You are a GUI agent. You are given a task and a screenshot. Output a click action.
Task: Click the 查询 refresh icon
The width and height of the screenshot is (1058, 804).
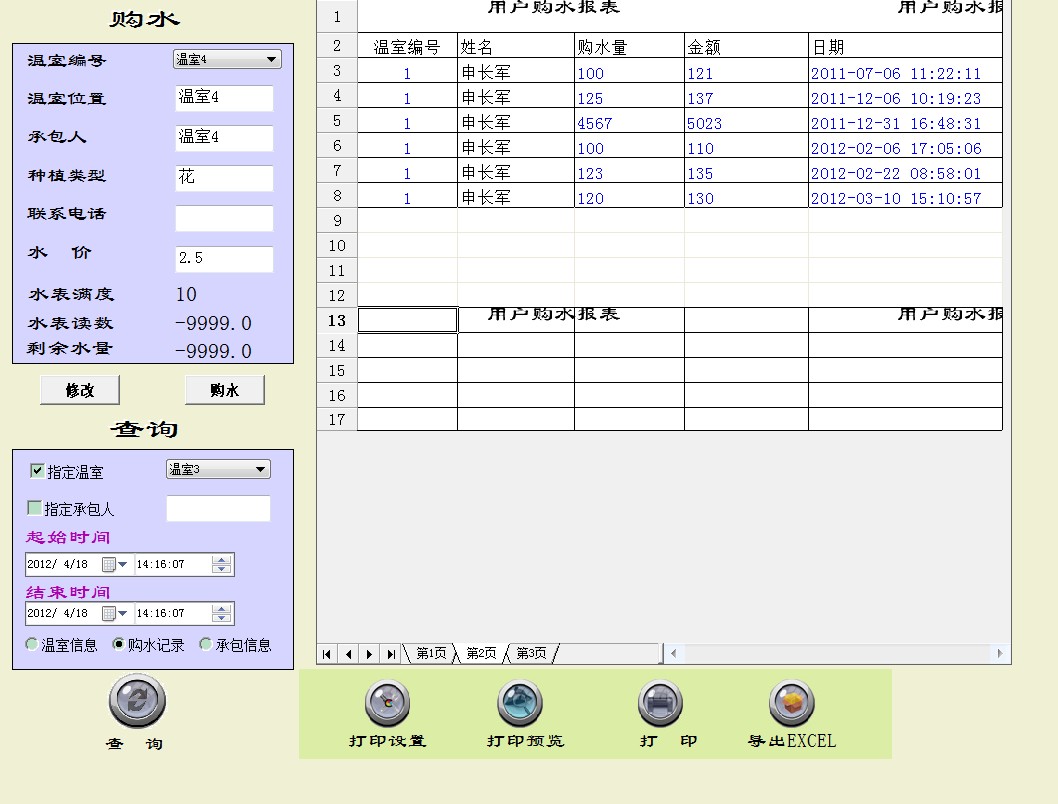(137, 701)
